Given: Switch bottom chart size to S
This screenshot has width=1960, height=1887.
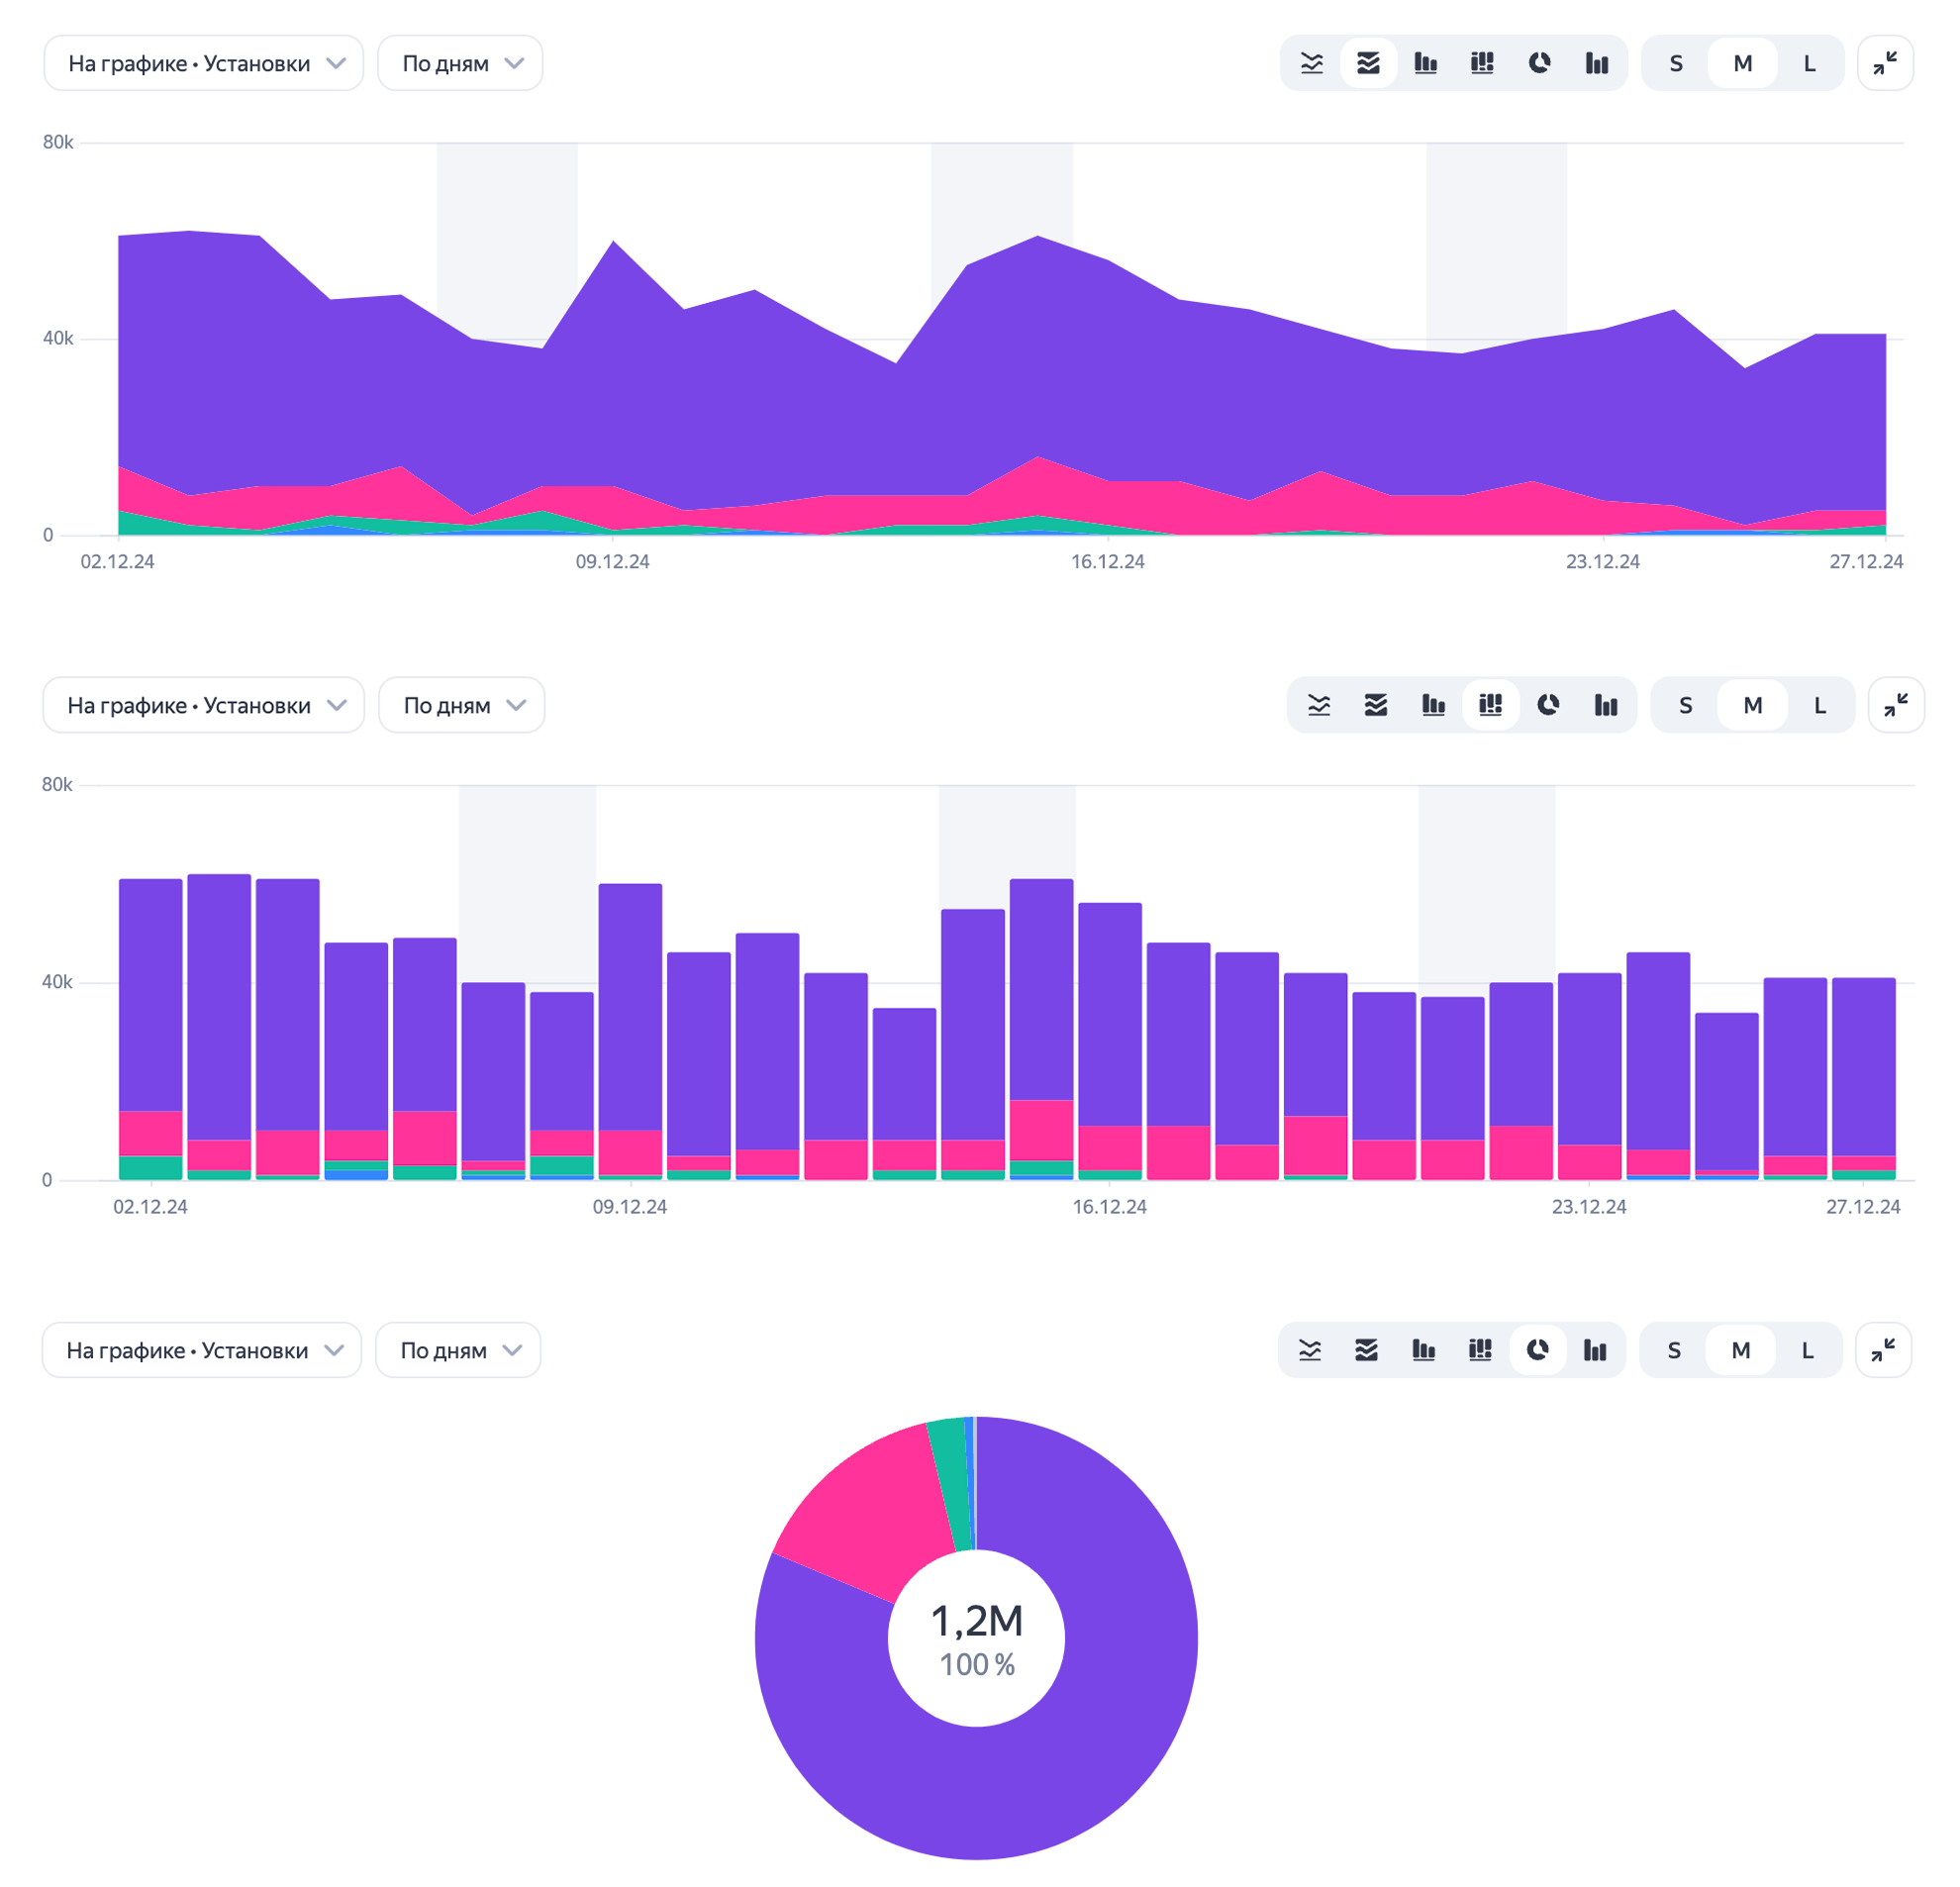Looking at the screenshot, I should 1674,1350.
